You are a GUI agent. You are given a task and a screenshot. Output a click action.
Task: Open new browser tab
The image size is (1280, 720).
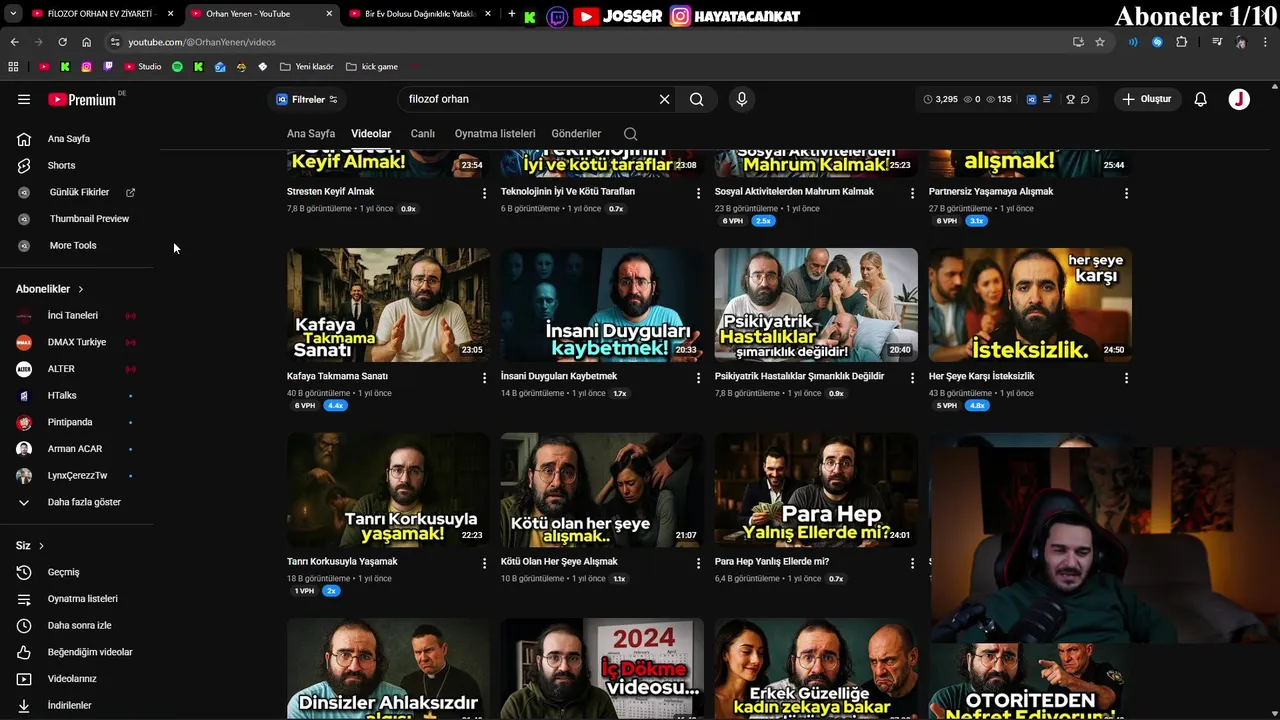click(512, 14)
